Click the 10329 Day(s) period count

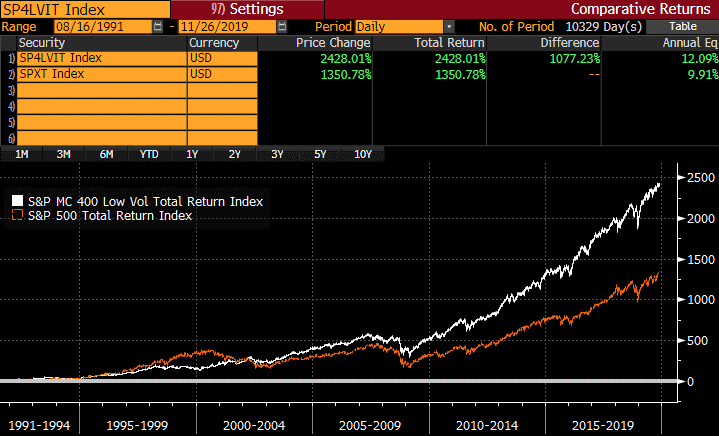point(603,27)
